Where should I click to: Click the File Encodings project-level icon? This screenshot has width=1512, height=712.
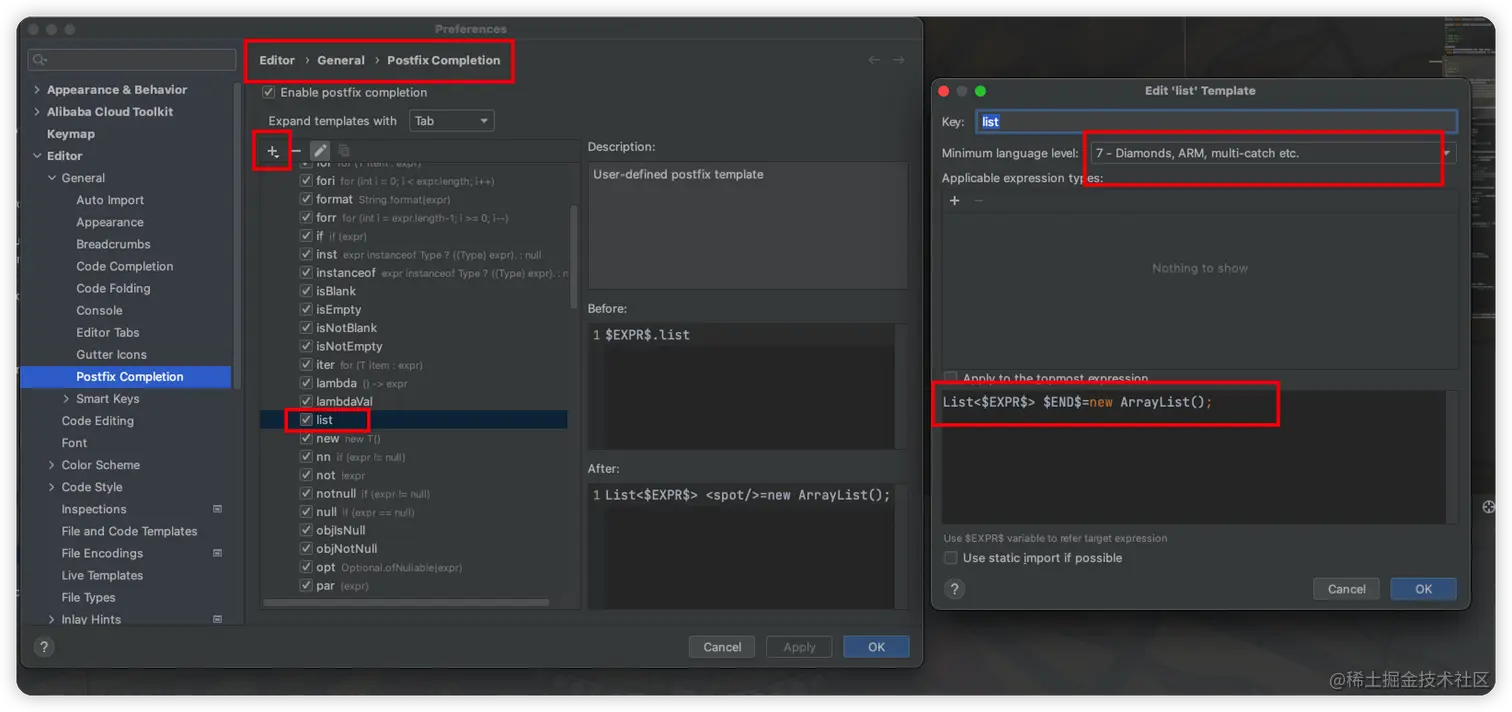click(x=217, y=553)
